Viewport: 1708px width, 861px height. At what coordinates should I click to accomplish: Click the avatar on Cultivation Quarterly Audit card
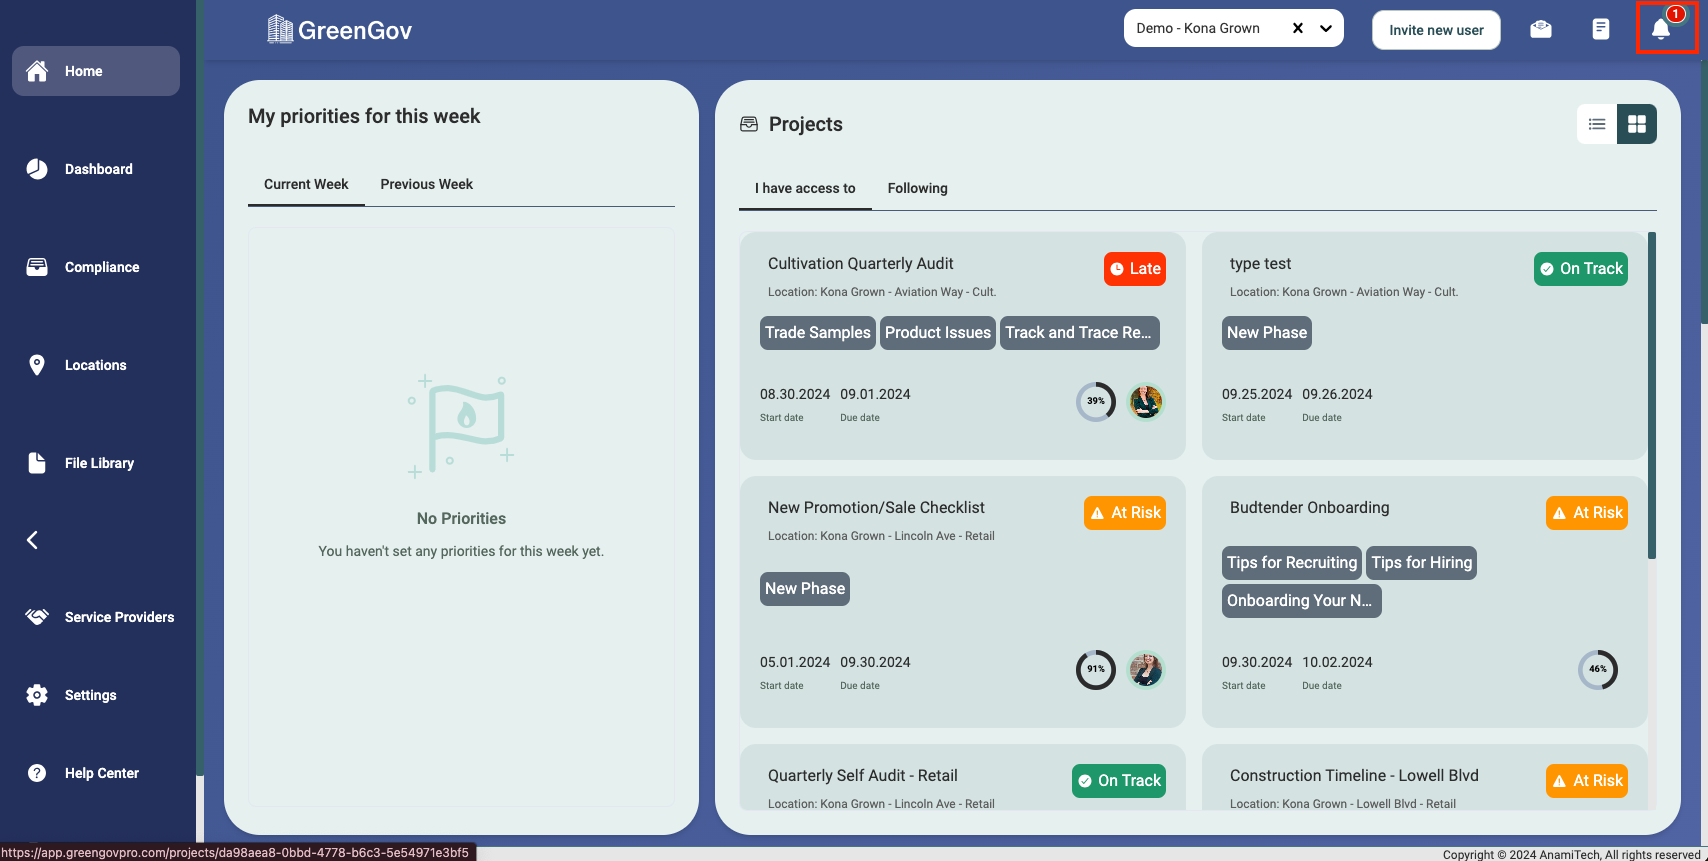1146,402
